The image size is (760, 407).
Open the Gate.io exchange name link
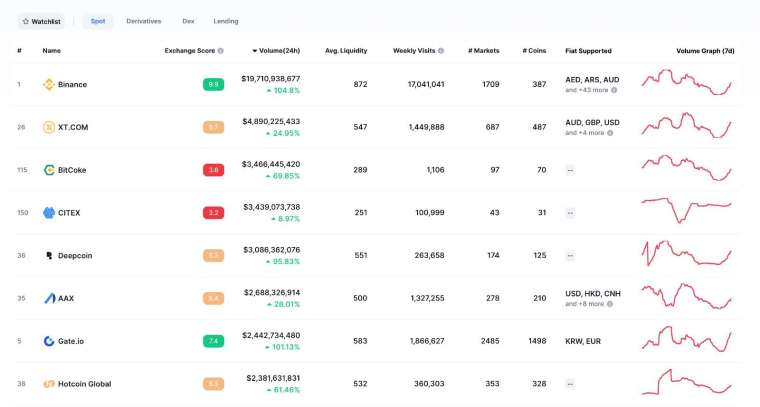tap(71, 341)
